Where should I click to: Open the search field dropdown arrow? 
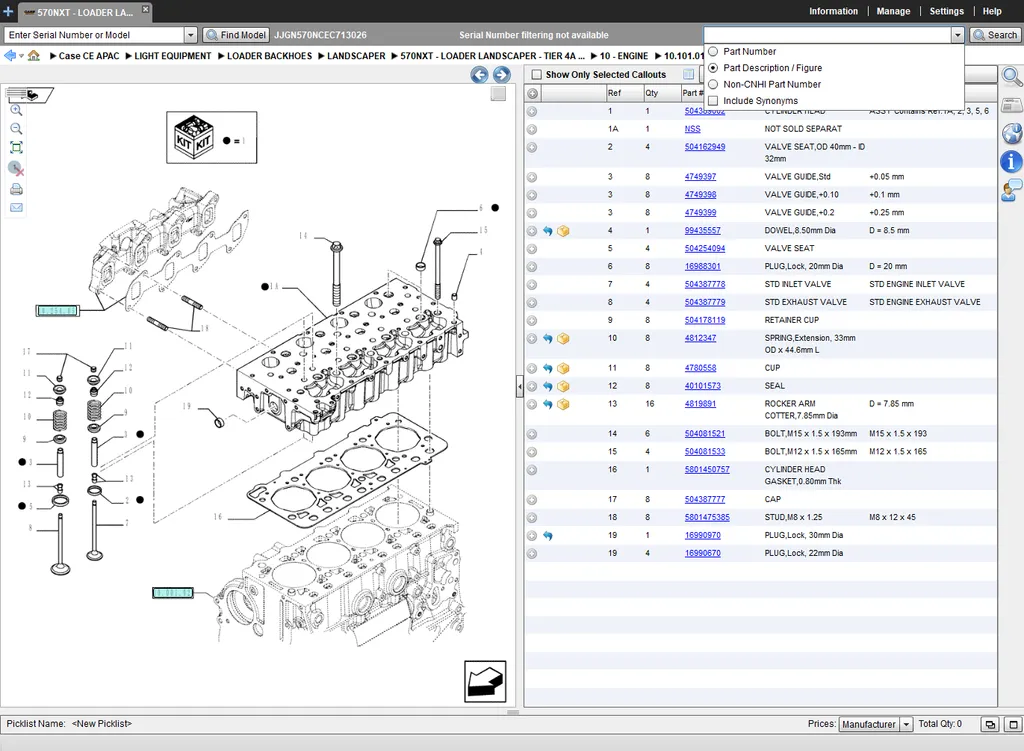[957, 35]
